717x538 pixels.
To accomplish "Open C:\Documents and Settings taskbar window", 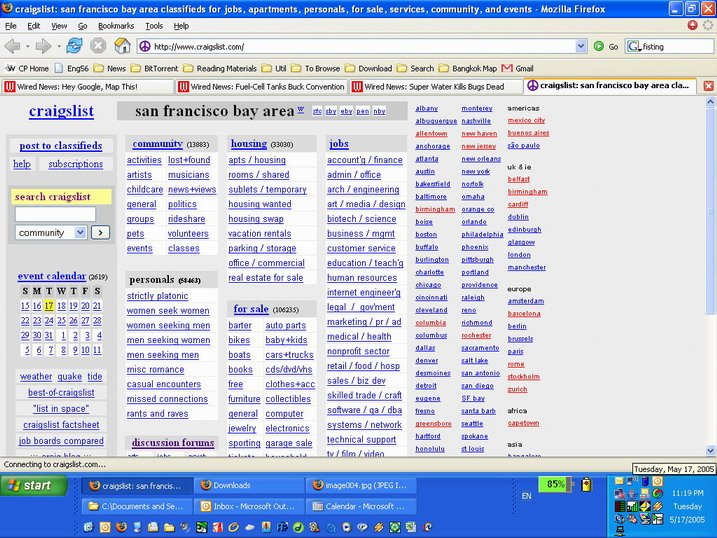I will (x=136, y=506).
